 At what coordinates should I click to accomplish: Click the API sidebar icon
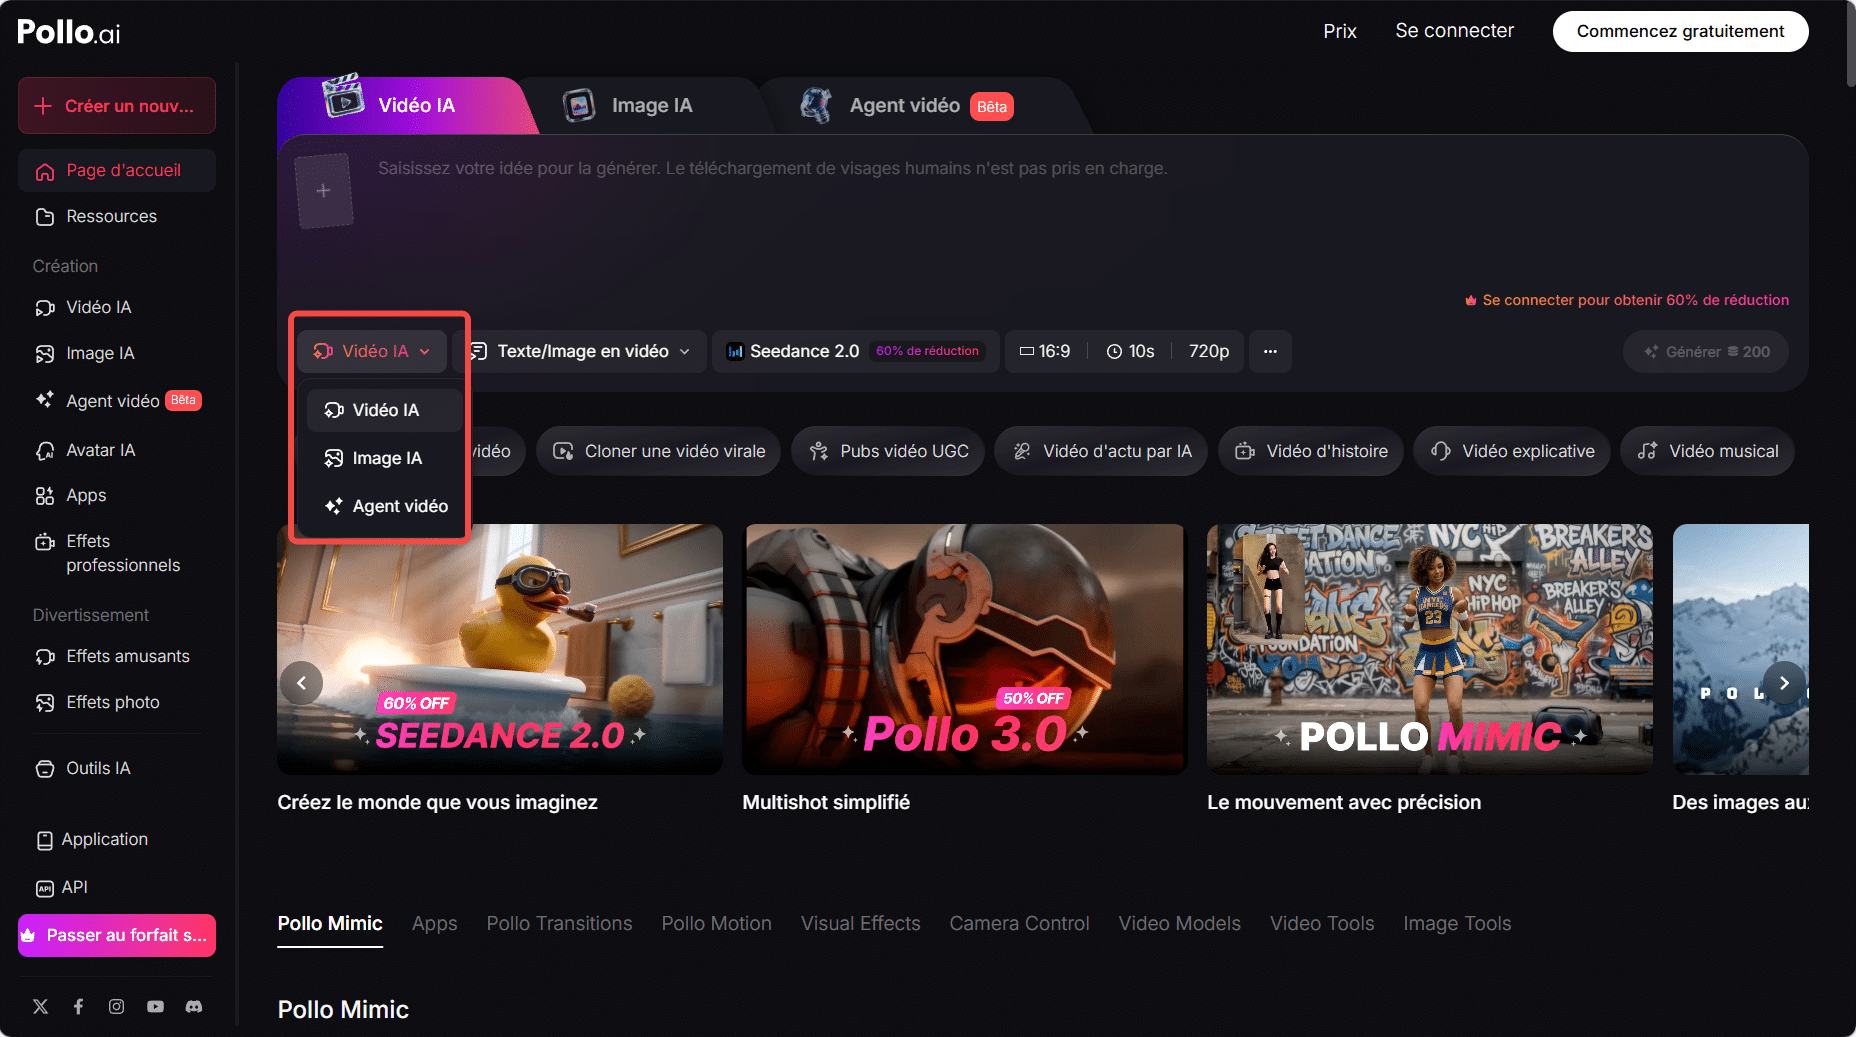tap(45, 888)
